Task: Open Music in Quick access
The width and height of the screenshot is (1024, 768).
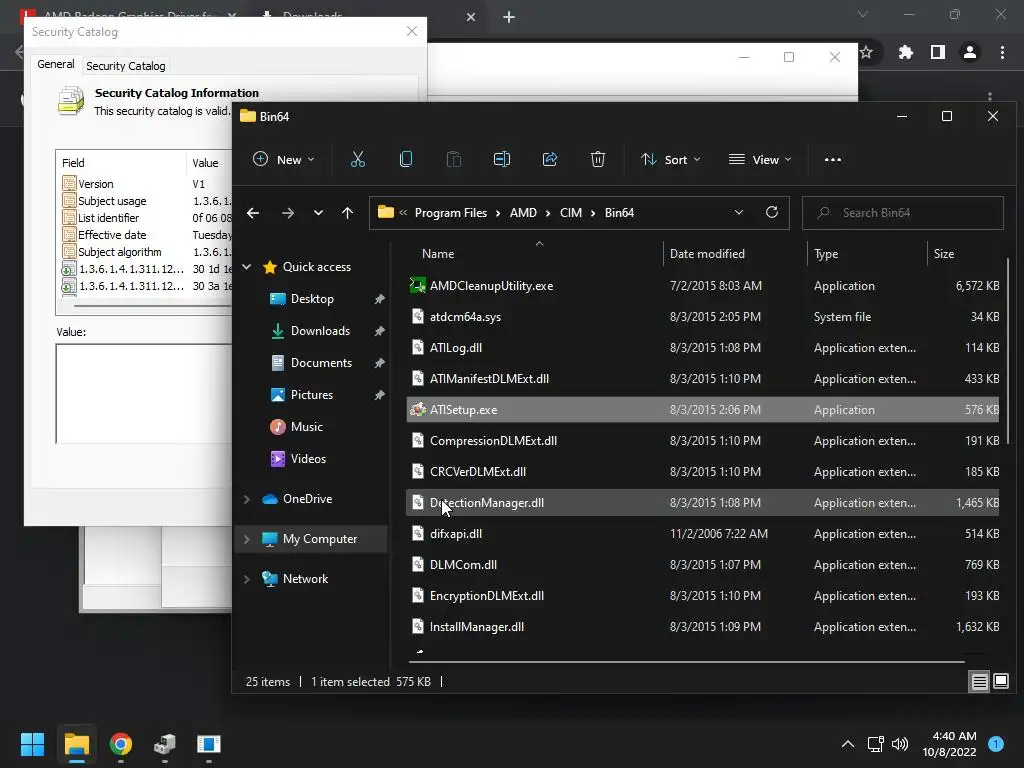Action: point(306,427)
